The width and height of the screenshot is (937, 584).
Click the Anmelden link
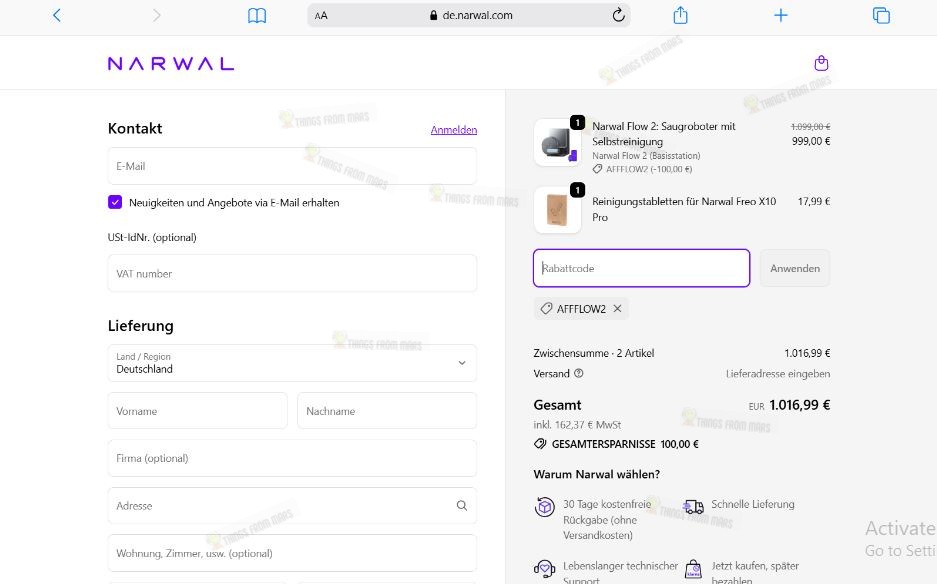pos(454,130)
